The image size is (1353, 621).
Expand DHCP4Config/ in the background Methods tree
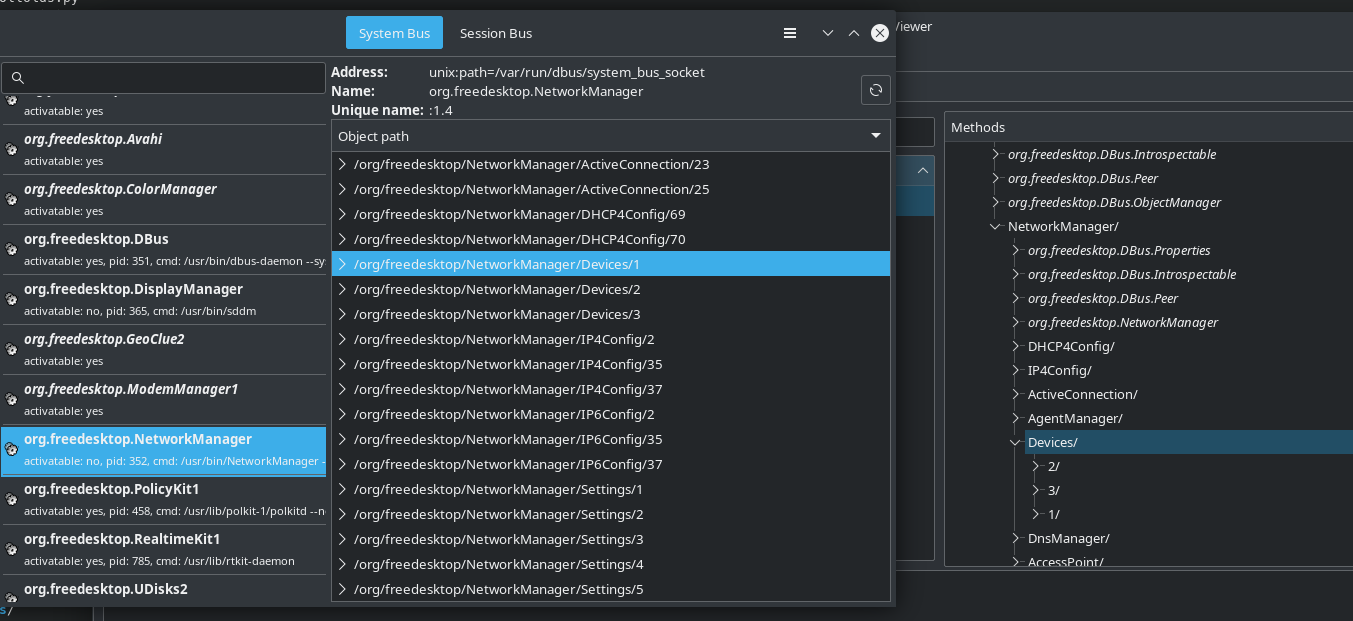tap(1015, 346)
